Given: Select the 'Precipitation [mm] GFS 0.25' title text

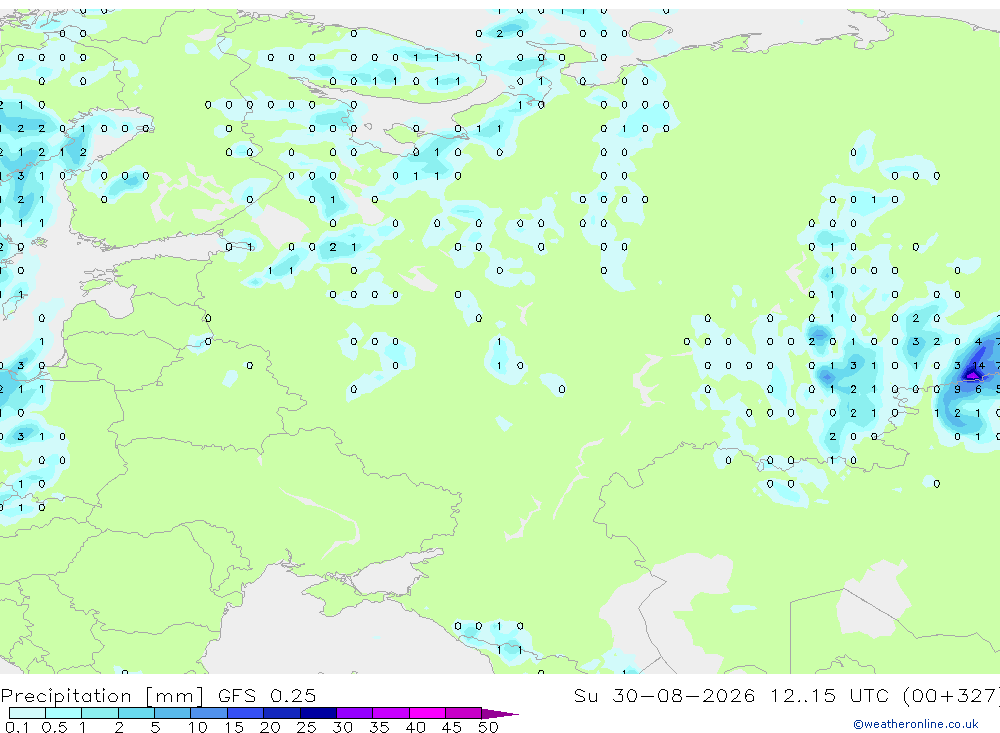Looking at the screenshot, I should click(x=158, y=696).
